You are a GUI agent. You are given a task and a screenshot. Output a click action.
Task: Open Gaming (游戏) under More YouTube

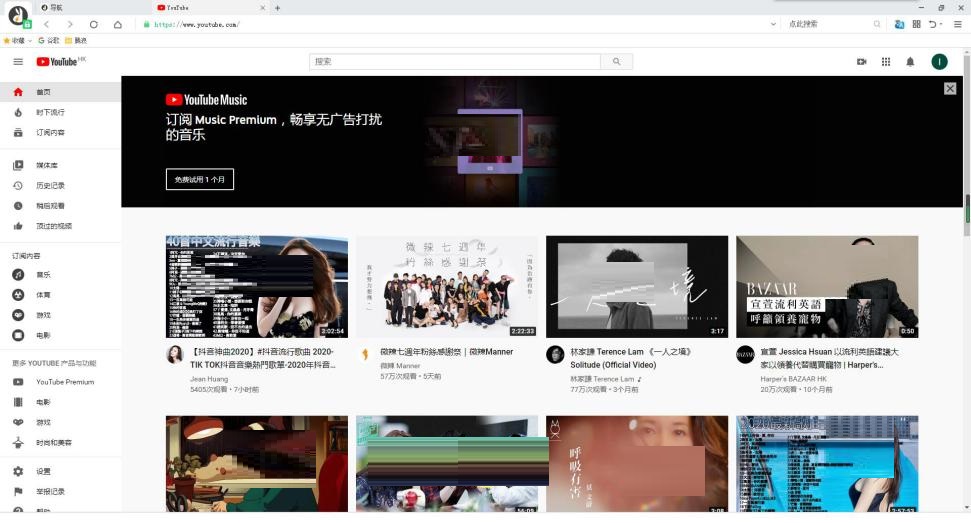60,422
